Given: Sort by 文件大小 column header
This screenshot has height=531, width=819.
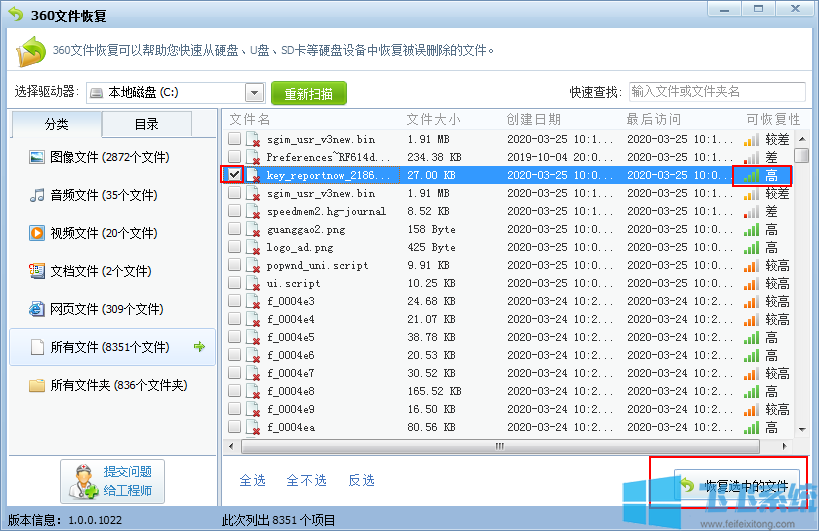Looking at the screenshot, I should pyautogui.click(x=433, y=120).
